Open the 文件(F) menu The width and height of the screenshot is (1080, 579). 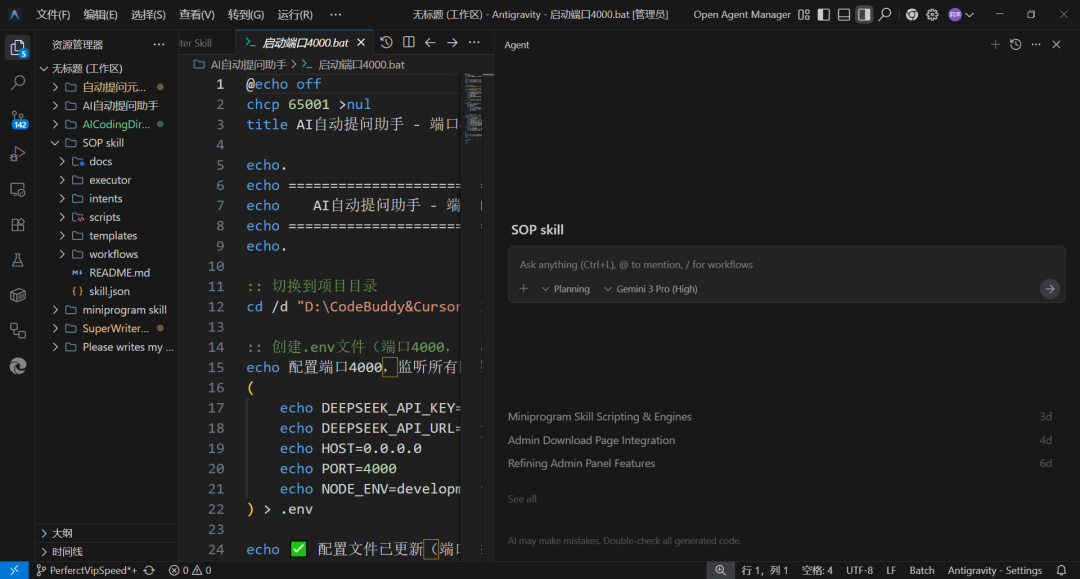coord(53,15)
